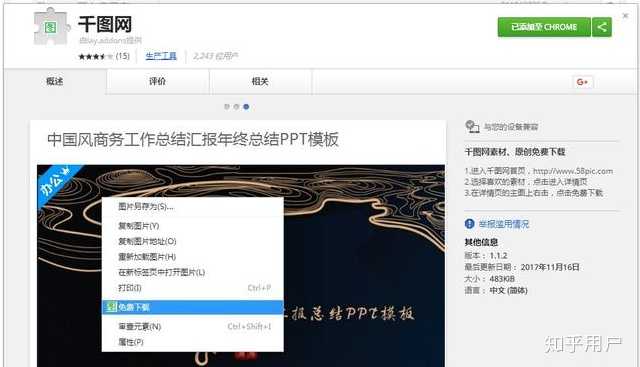The width and height of the screenshot is (640, 367).
Task: Click the language value 中文 (简体)
Action: [x=509, y=290]
